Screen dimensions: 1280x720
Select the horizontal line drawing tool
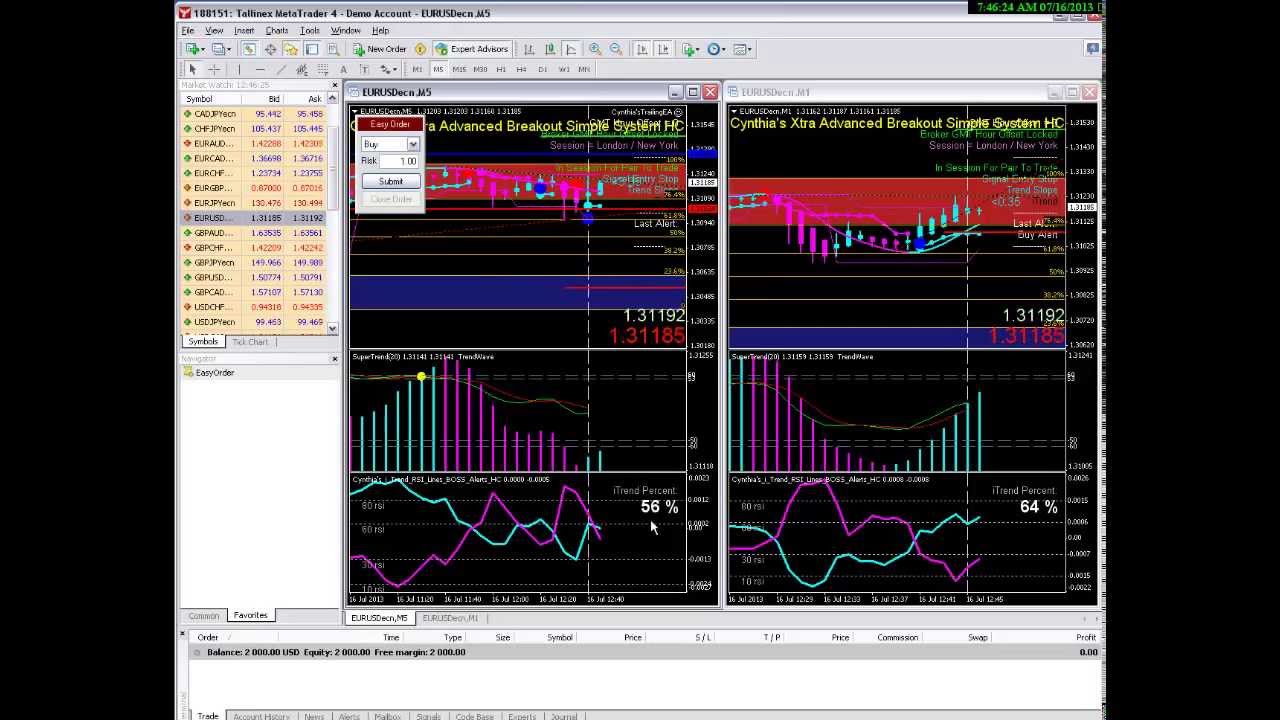pyautogui.click(x=260, y=69)
